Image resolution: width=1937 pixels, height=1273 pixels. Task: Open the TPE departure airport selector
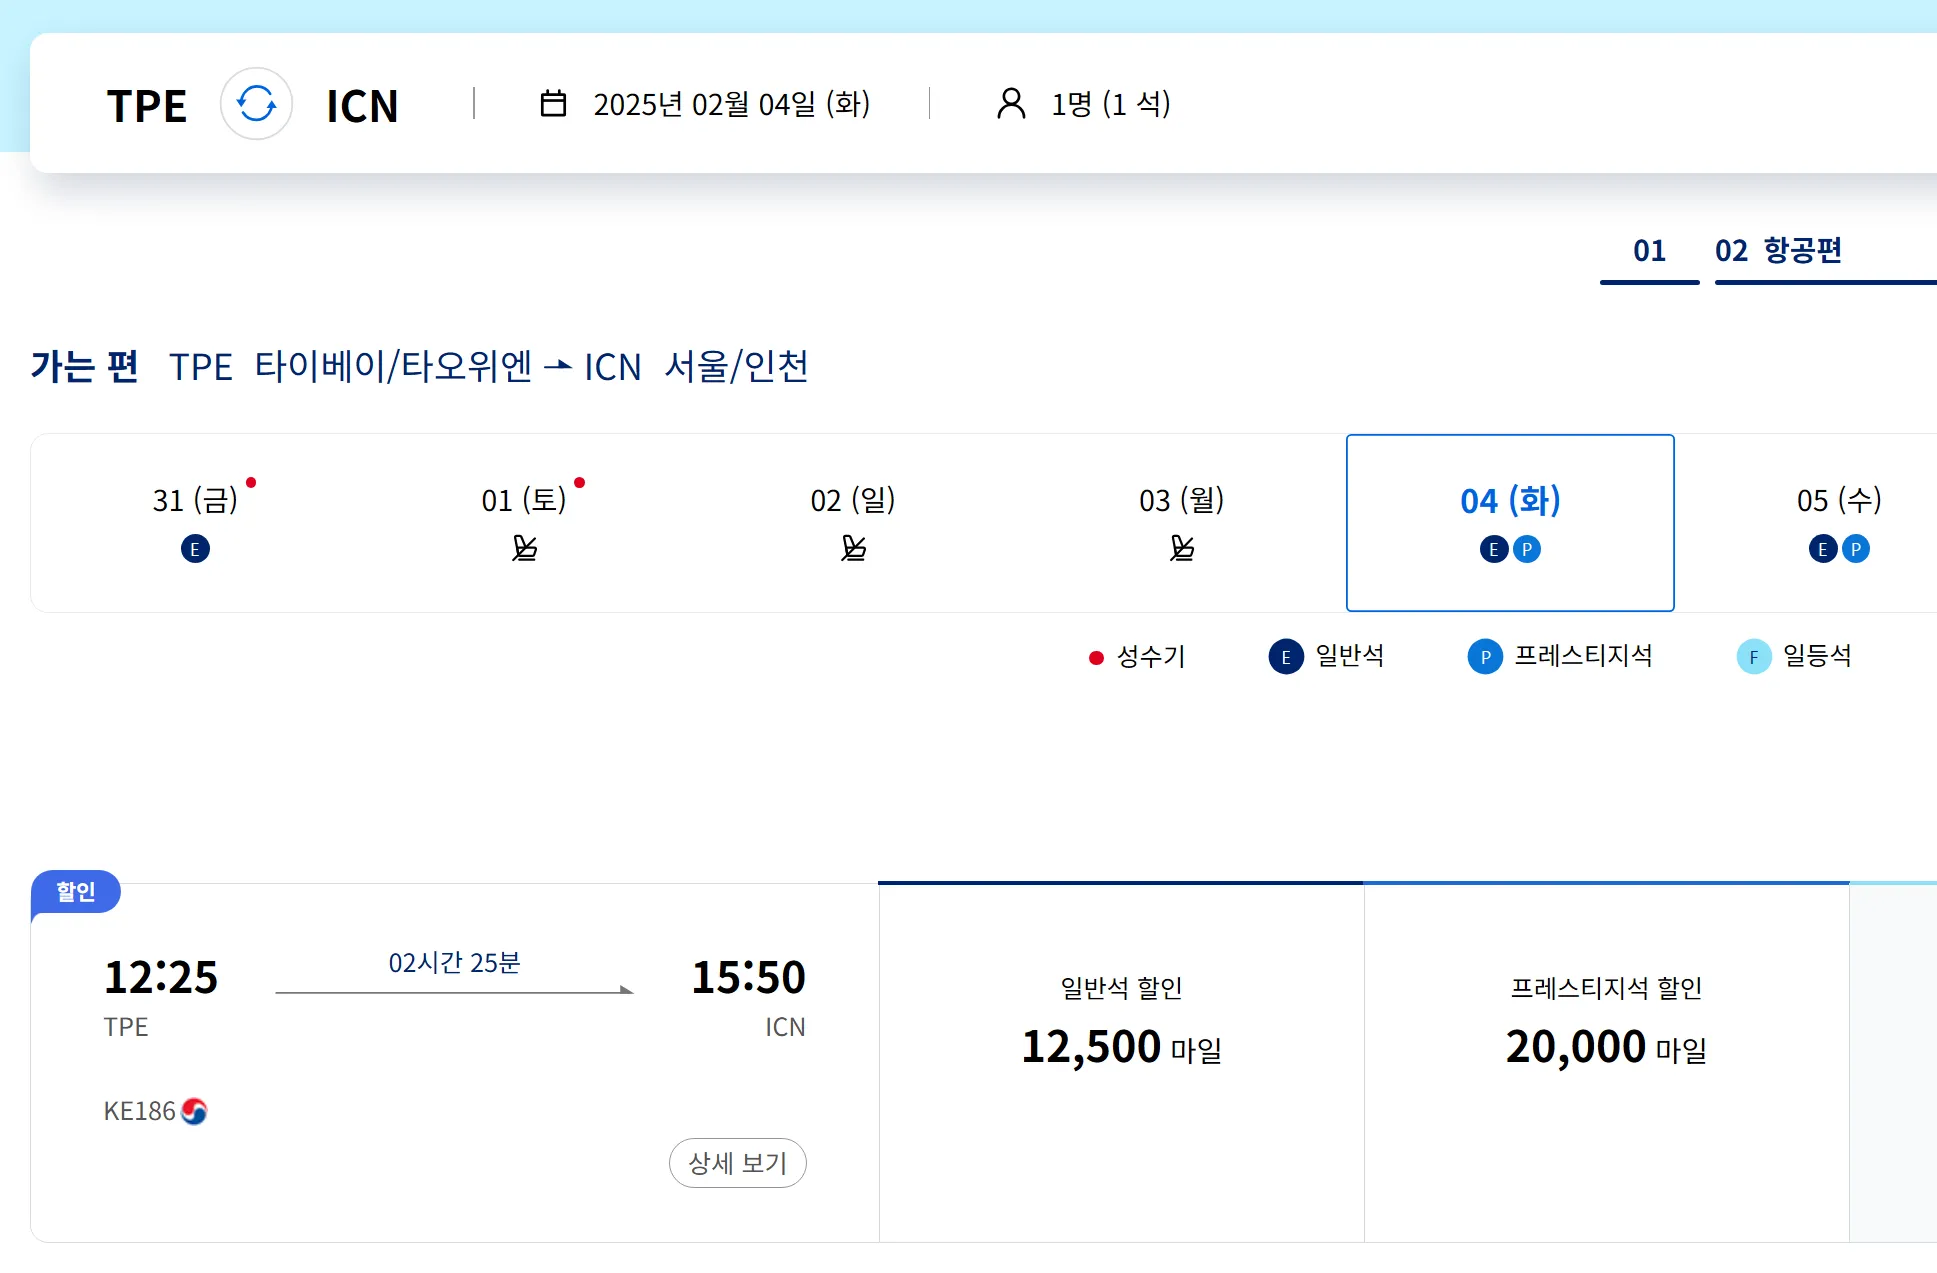(147, 106)
